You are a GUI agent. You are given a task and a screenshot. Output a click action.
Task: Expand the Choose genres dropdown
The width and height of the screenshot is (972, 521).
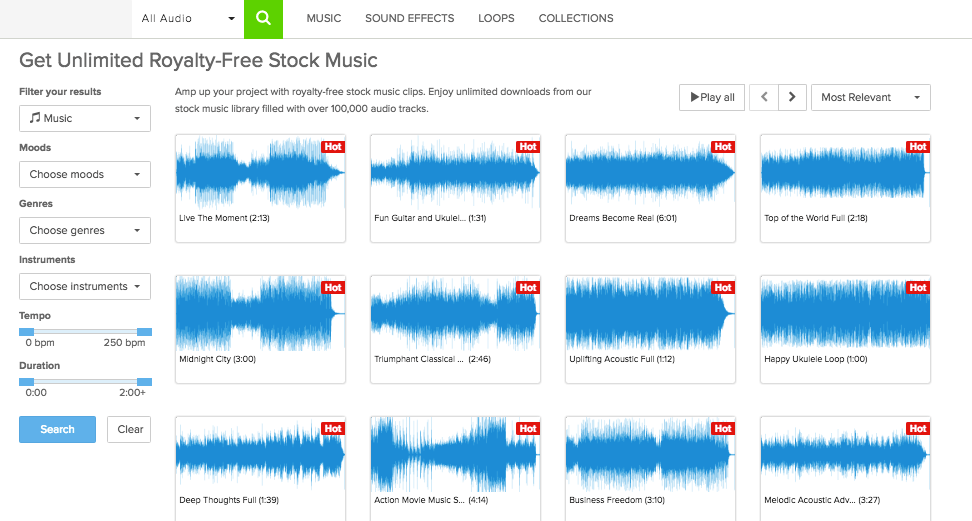85,230
